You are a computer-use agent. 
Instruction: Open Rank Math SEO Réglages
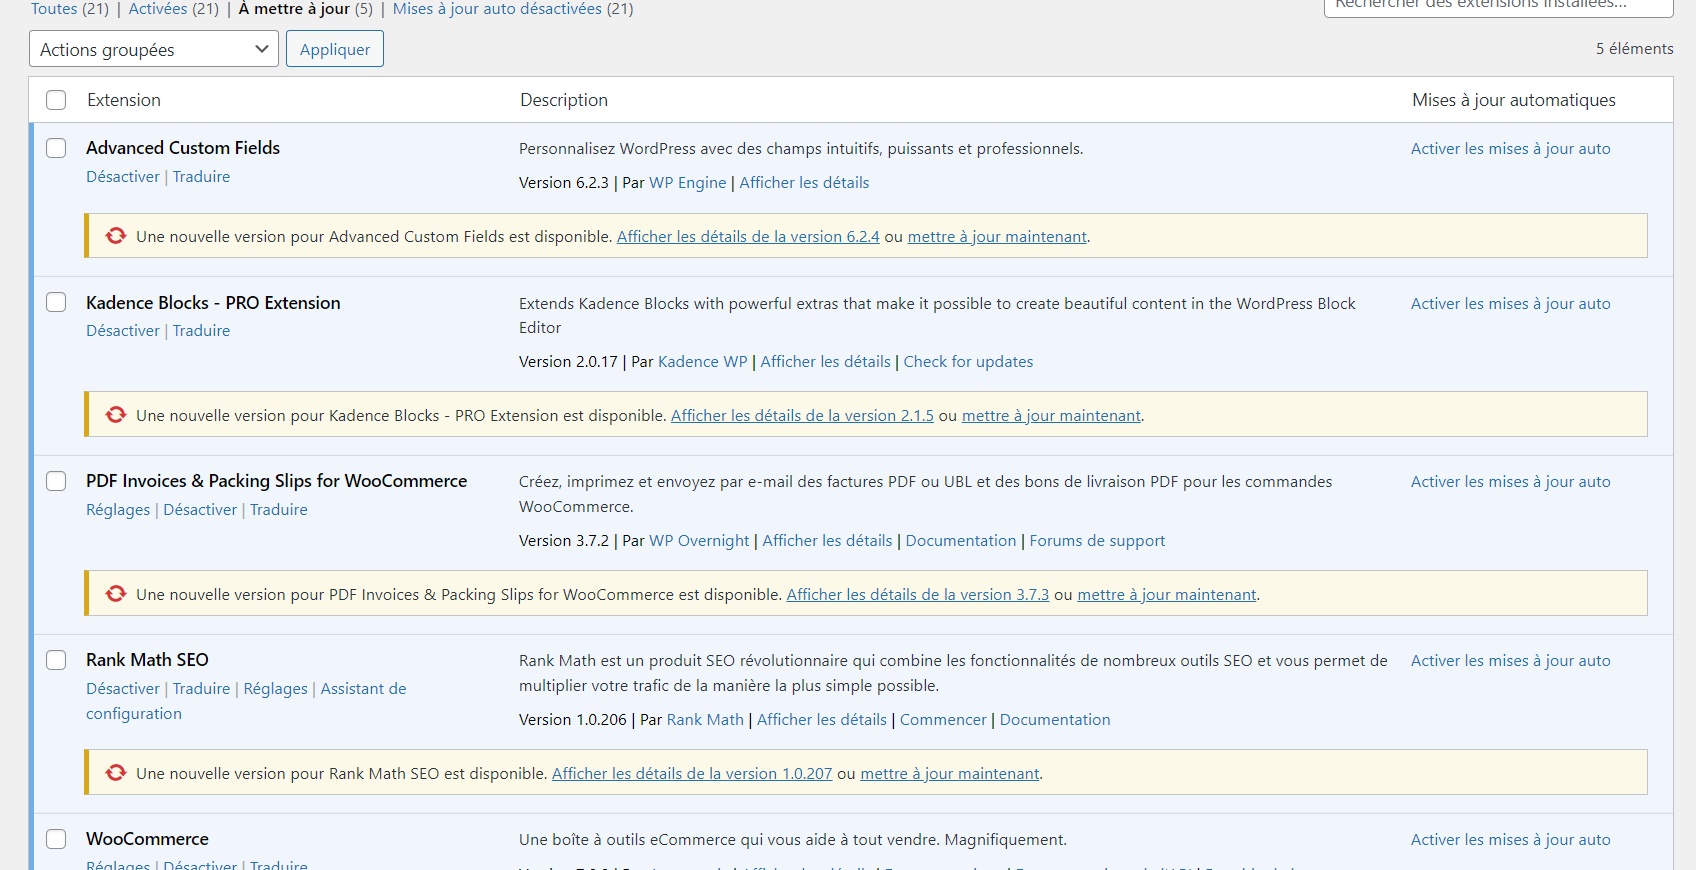tap(276, 688)
